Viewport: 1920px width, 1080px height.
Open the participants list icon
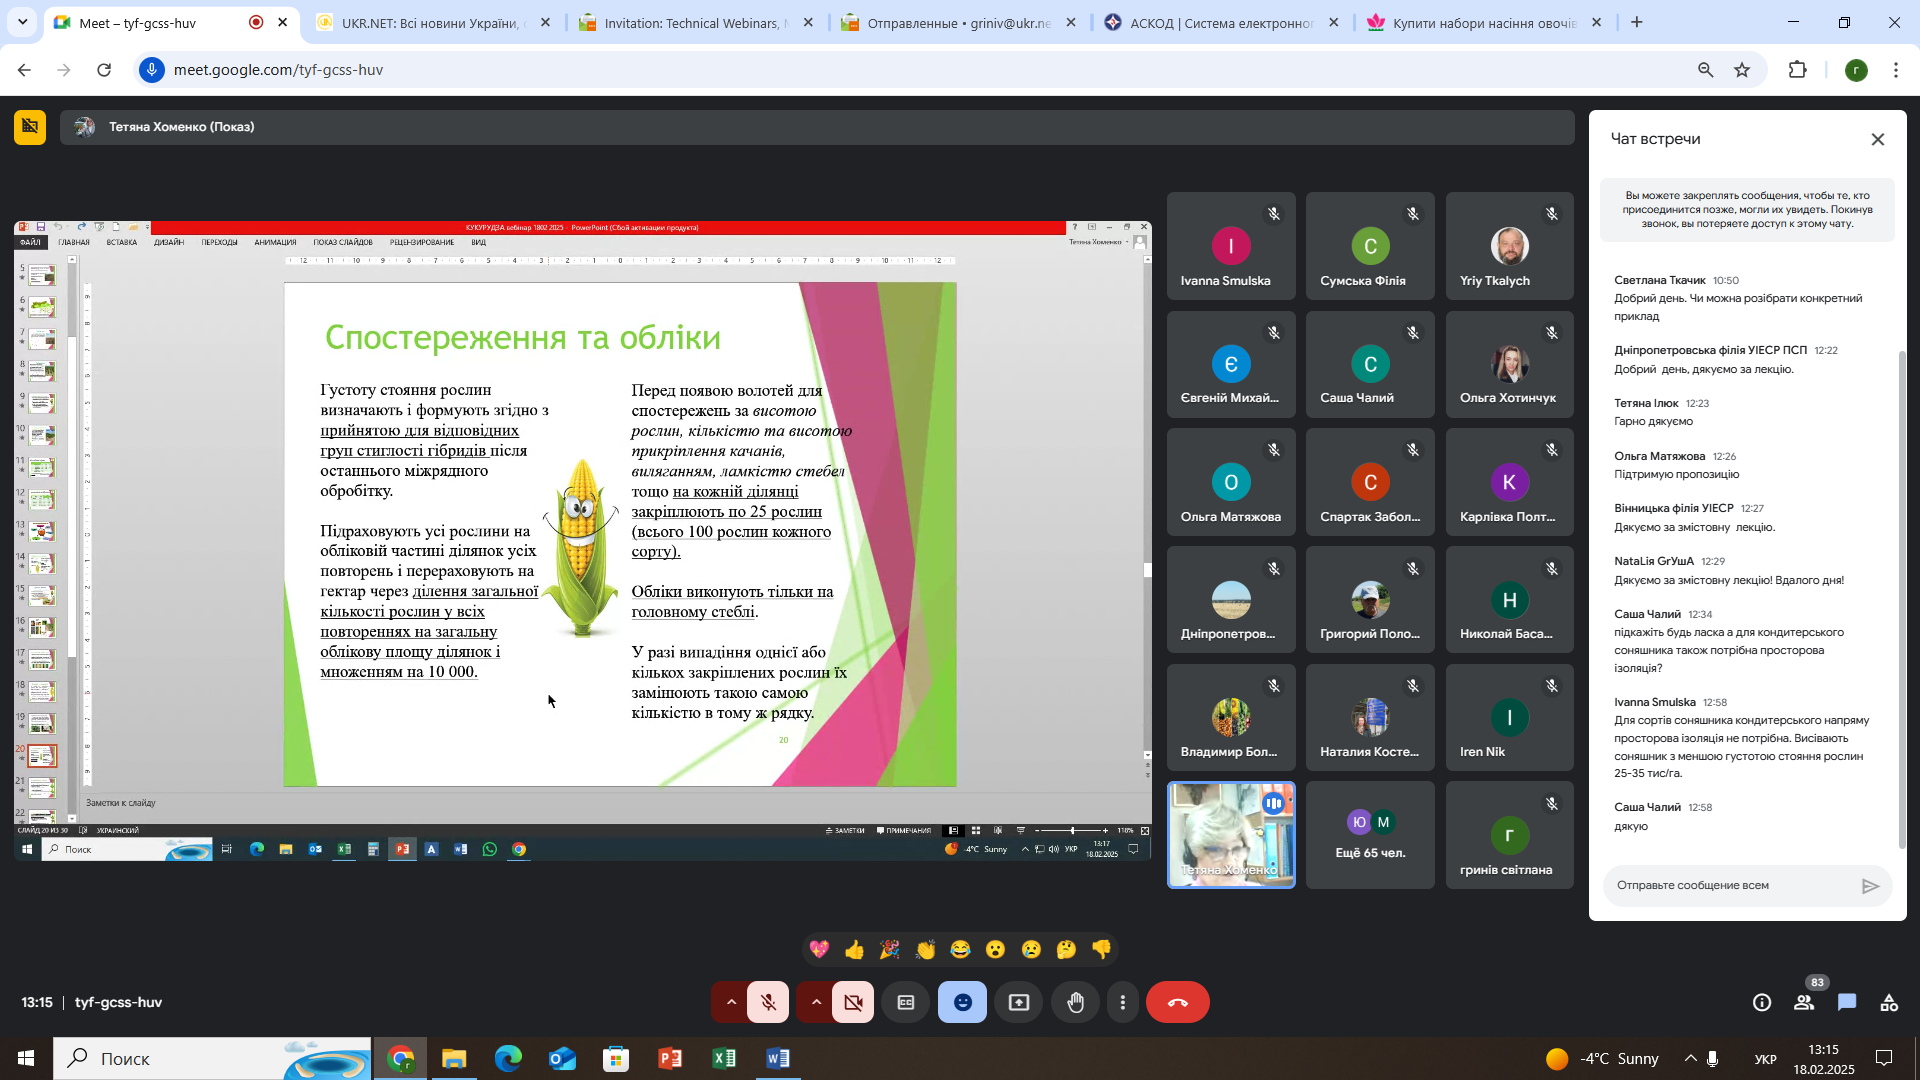click(1804, 1002)
